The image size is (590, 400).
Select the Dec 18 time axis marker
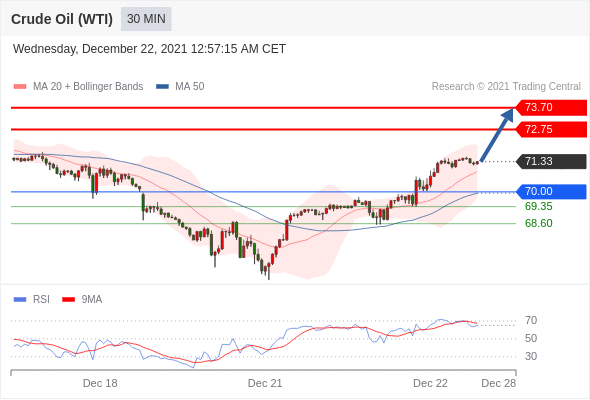pos(100,383)
